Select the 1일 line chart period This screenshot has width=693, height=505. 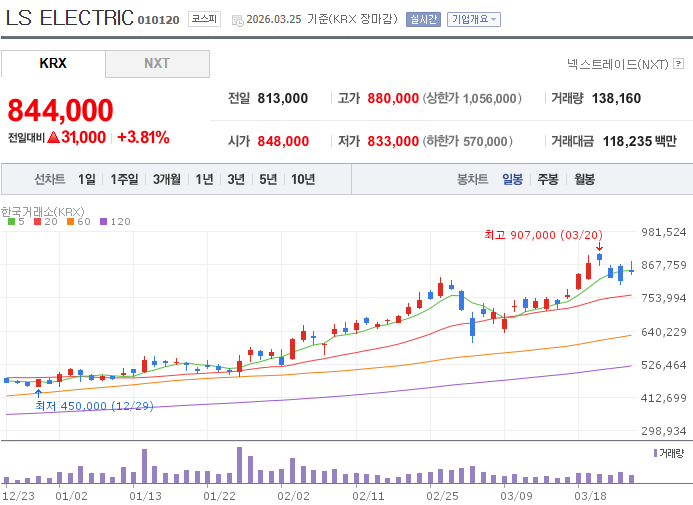pyautogui.click(x=87, y=179)
